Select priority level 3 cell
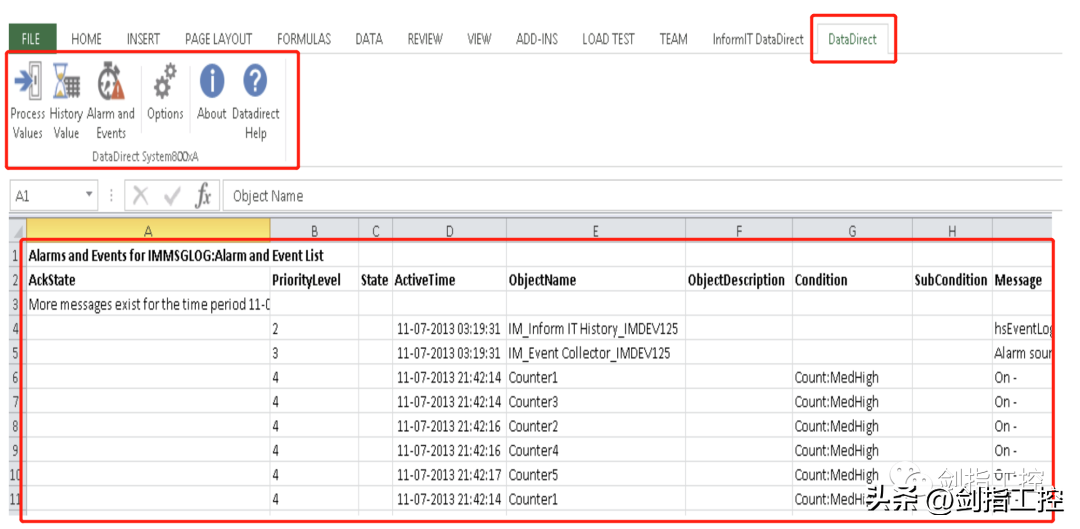Image resolution: width=1080 pixels, height=529 pixels. point(314,353)
